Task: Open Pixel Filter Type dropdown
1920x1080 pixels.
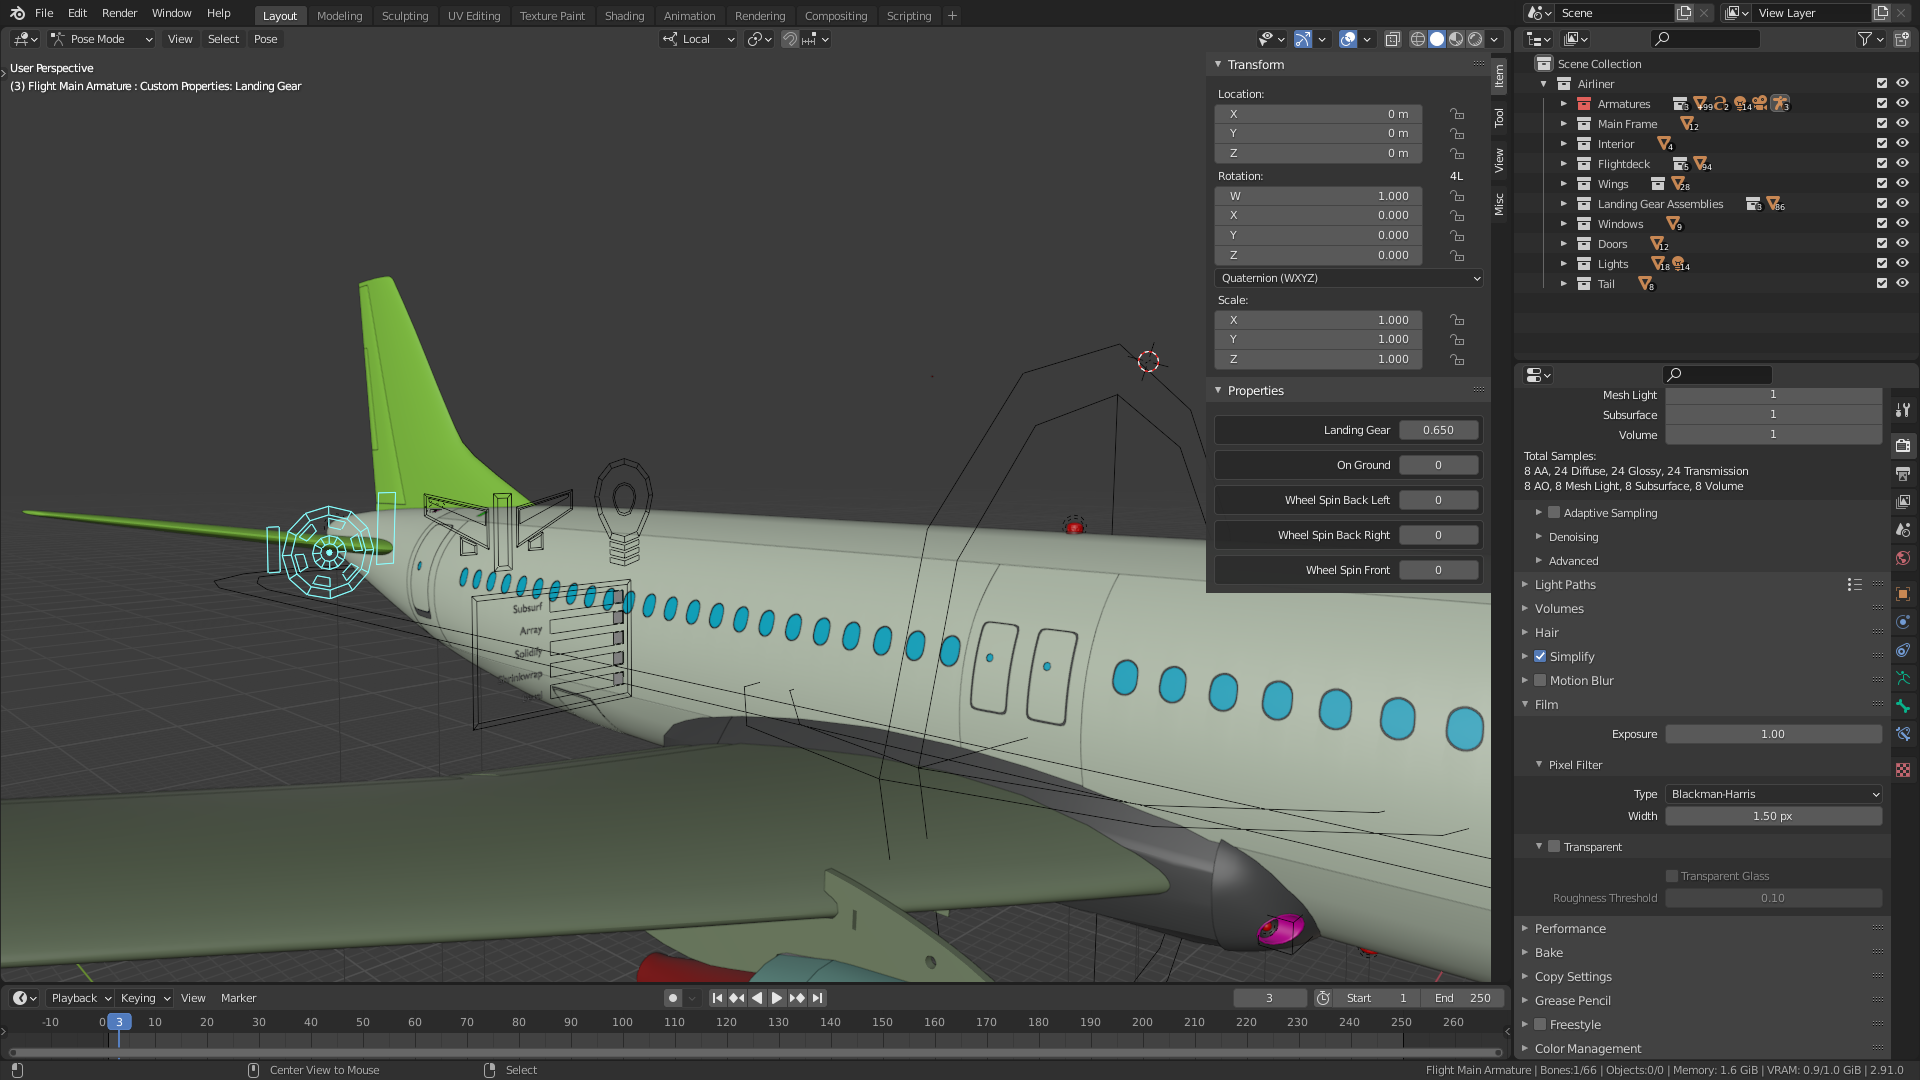Action: point(1773,794)
